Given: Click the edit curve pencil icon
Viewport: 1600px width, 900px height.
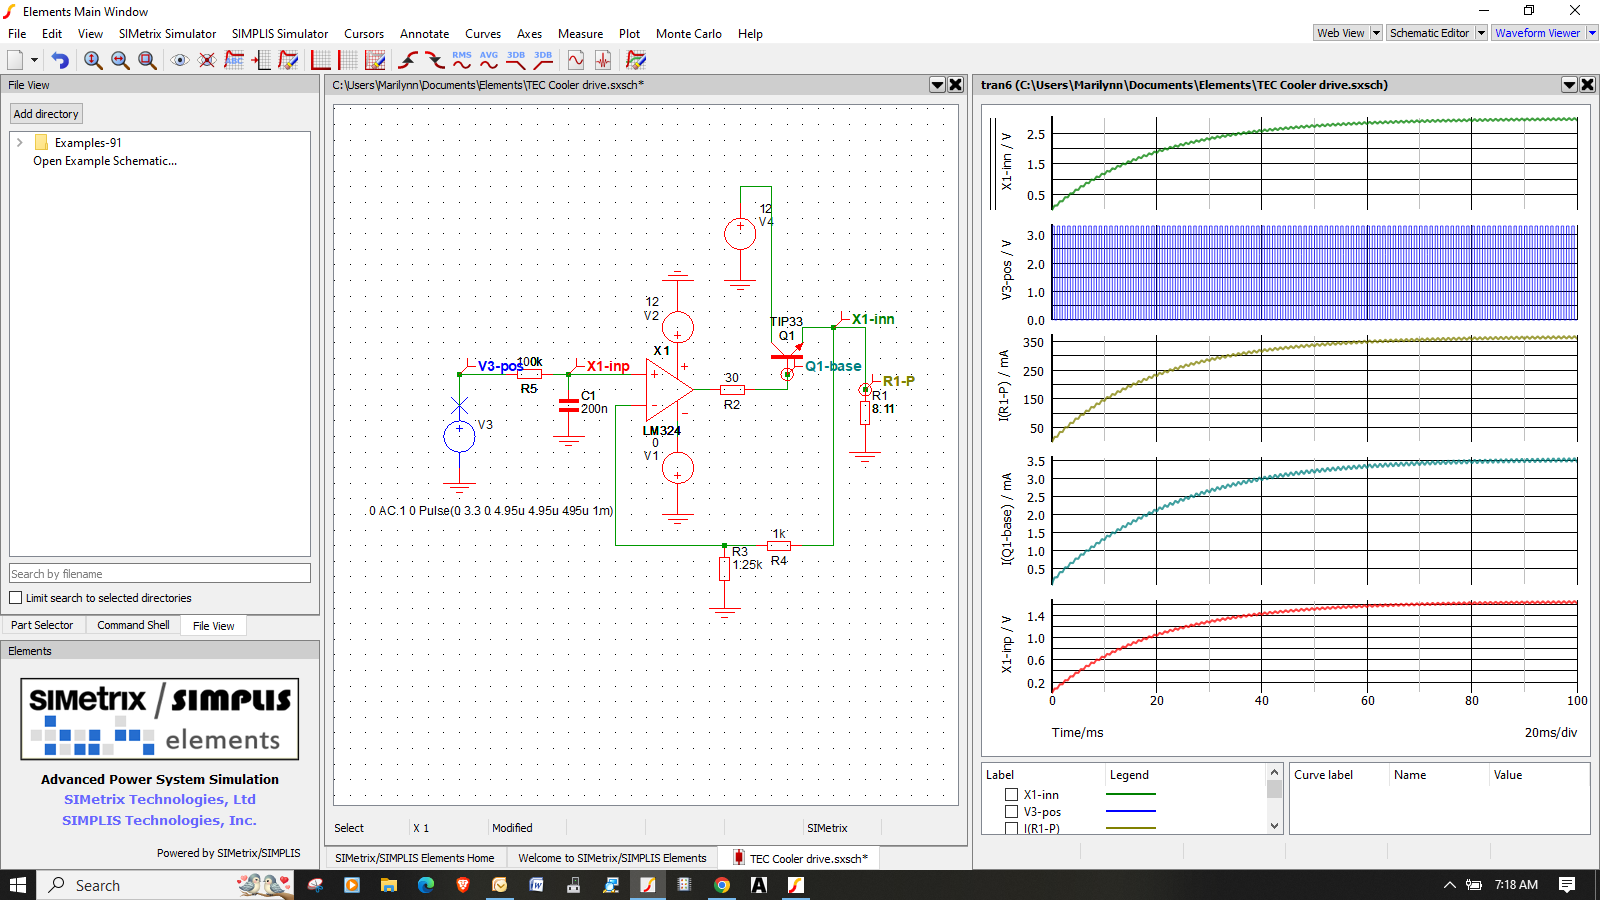Looking at the screenshot, I should 288,60.
